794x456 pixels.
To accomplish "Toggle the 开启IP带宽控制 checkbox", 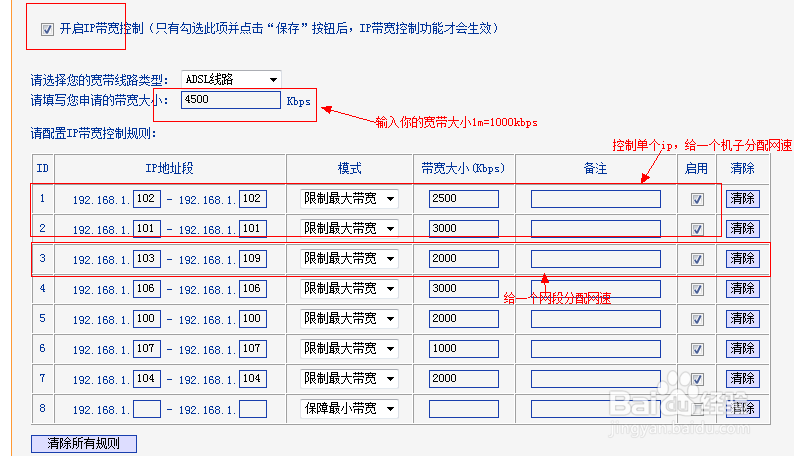I will [47, 29].
